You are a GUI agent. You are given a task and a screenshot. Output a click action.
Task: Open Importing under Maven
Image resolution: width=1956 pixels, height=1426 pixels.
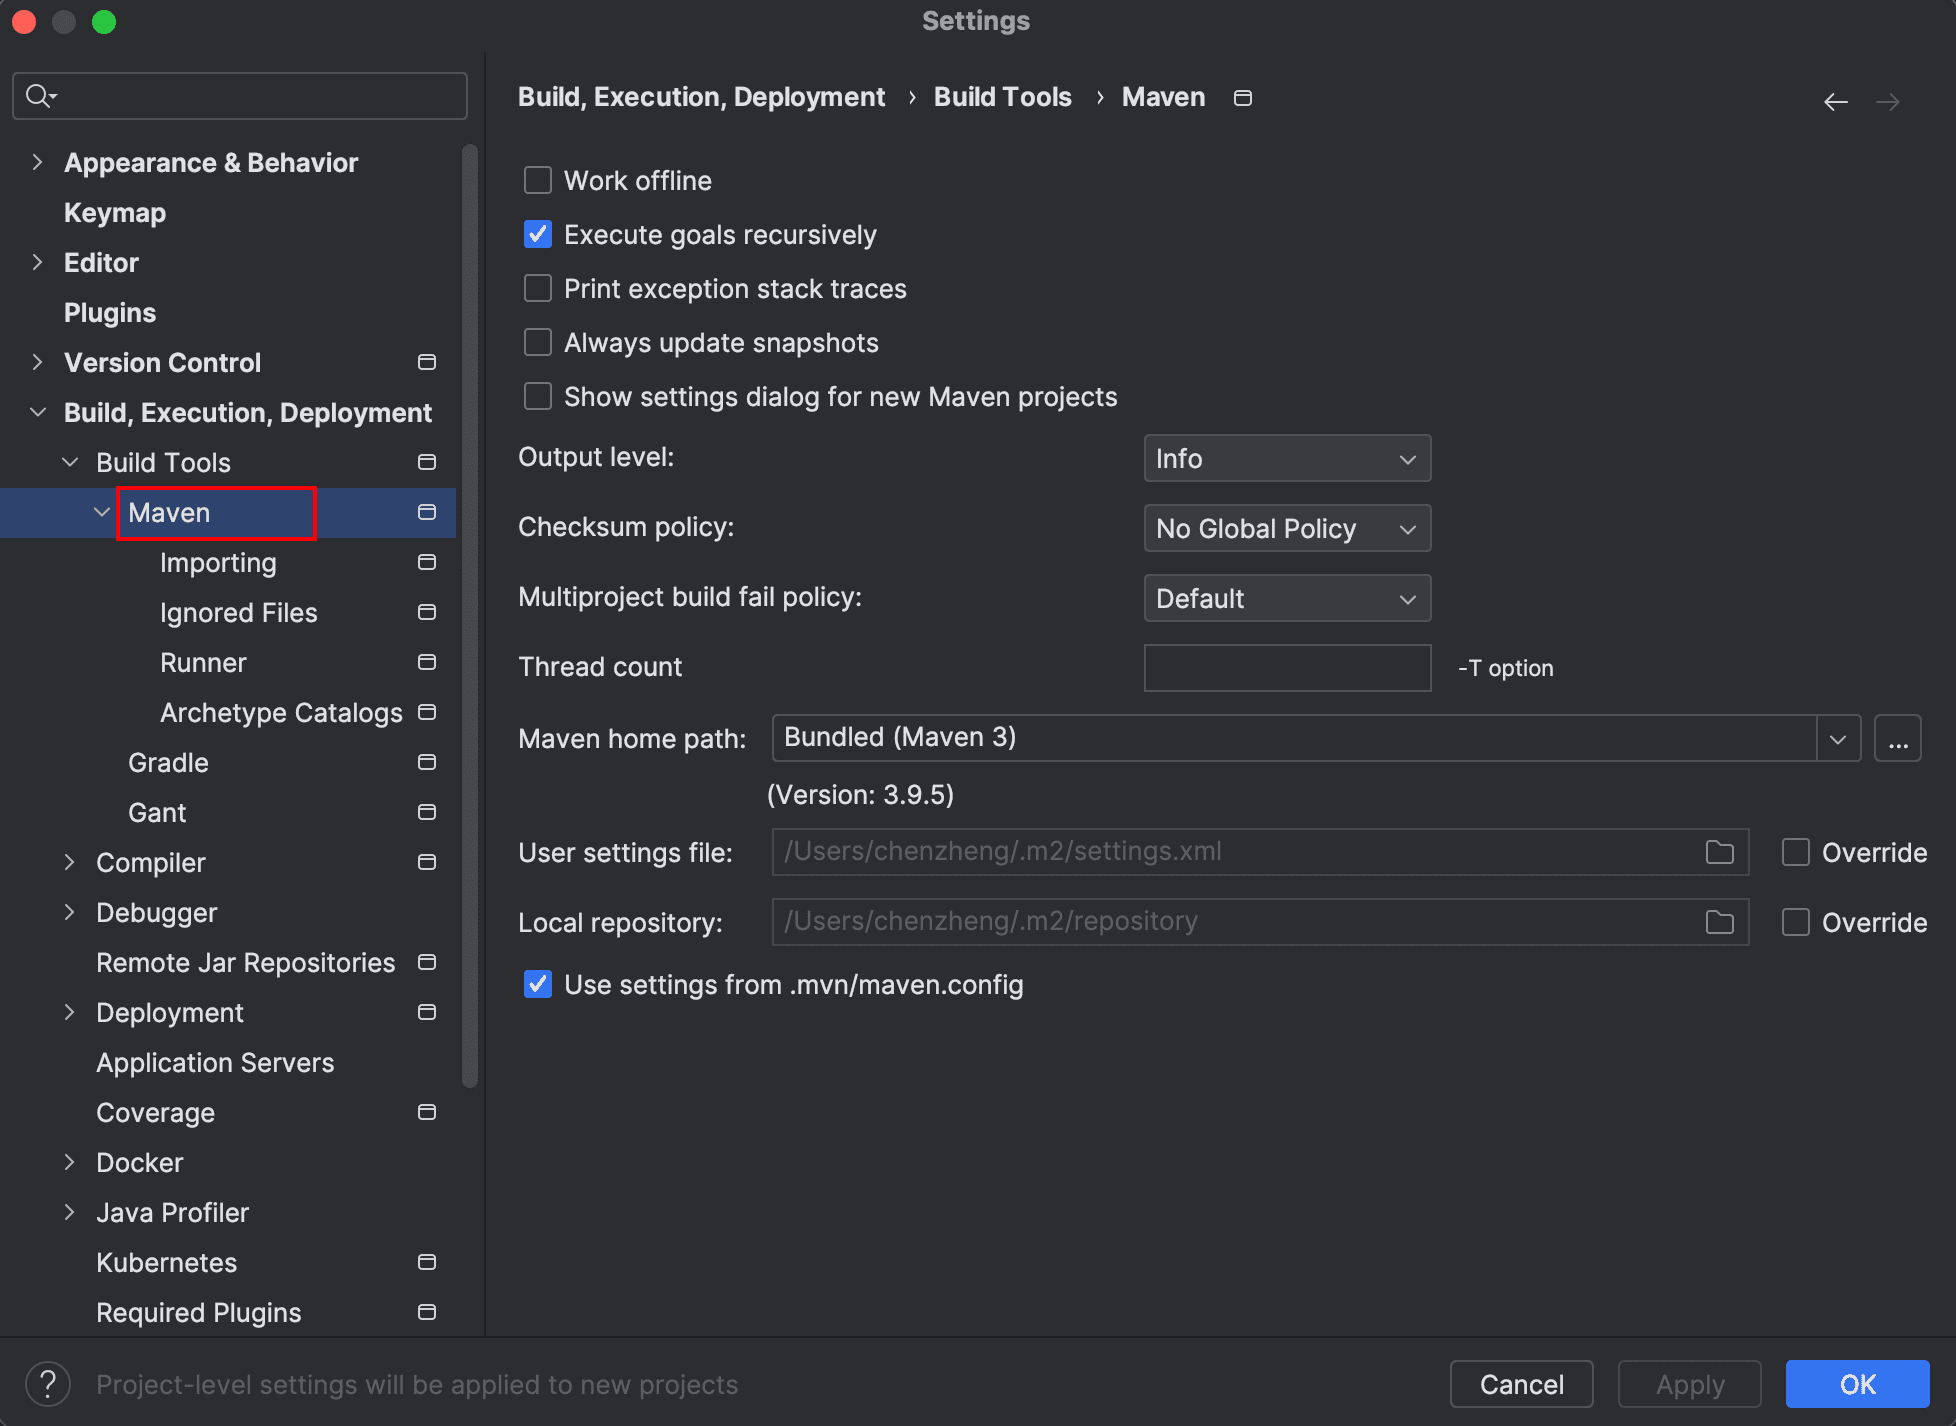pos(218,562)
